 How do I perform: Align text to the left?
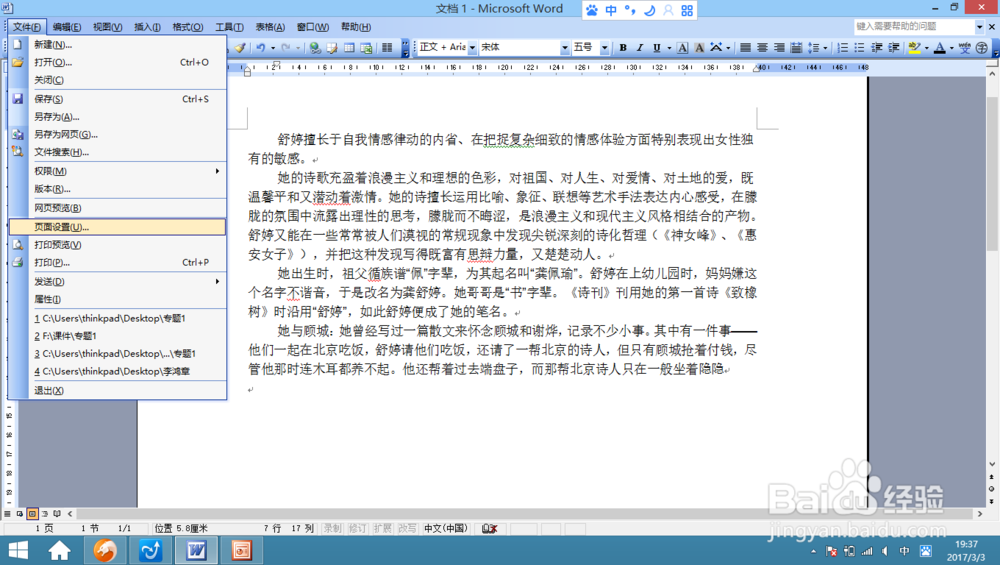pyautogui.click(x=745, y=48)
